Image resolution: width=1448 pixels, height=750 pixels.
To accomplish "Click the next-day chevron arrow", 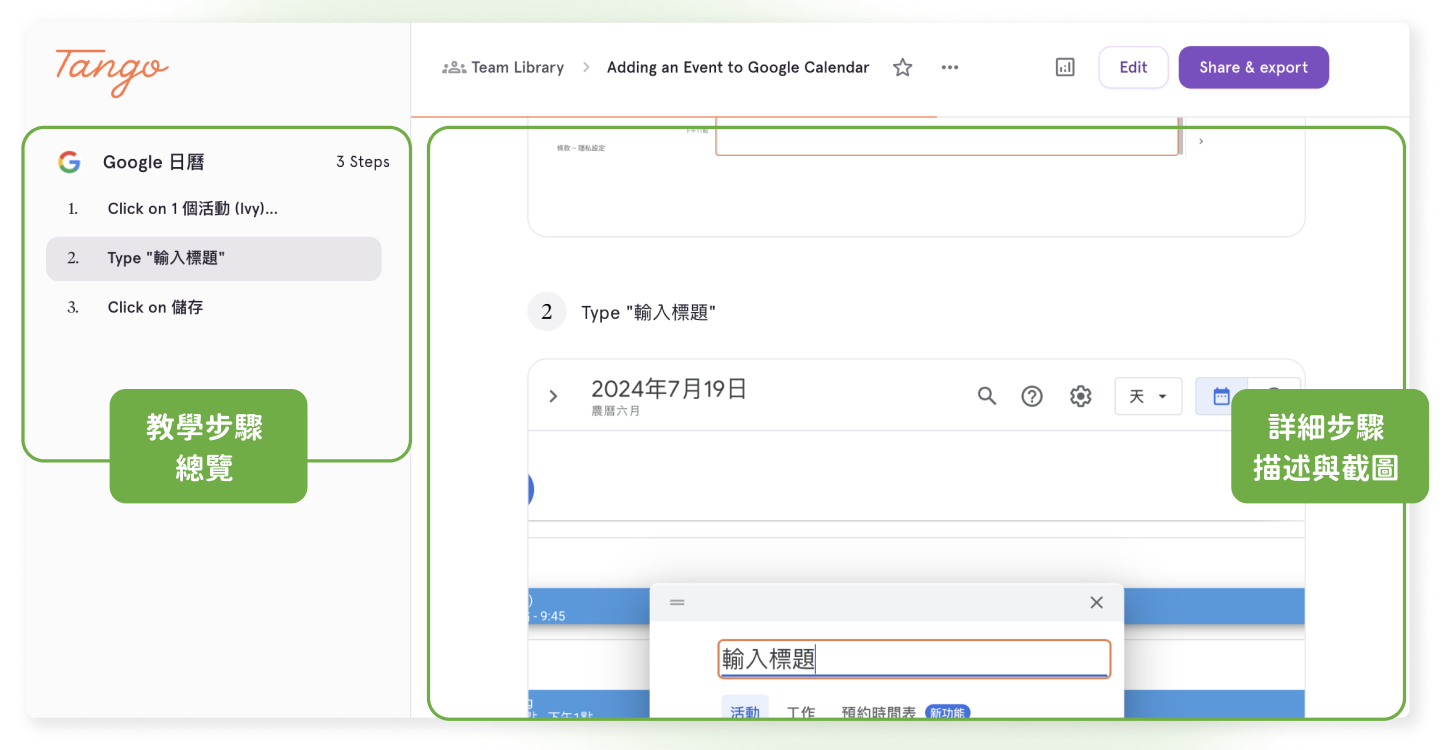I will tap(553, 396).
